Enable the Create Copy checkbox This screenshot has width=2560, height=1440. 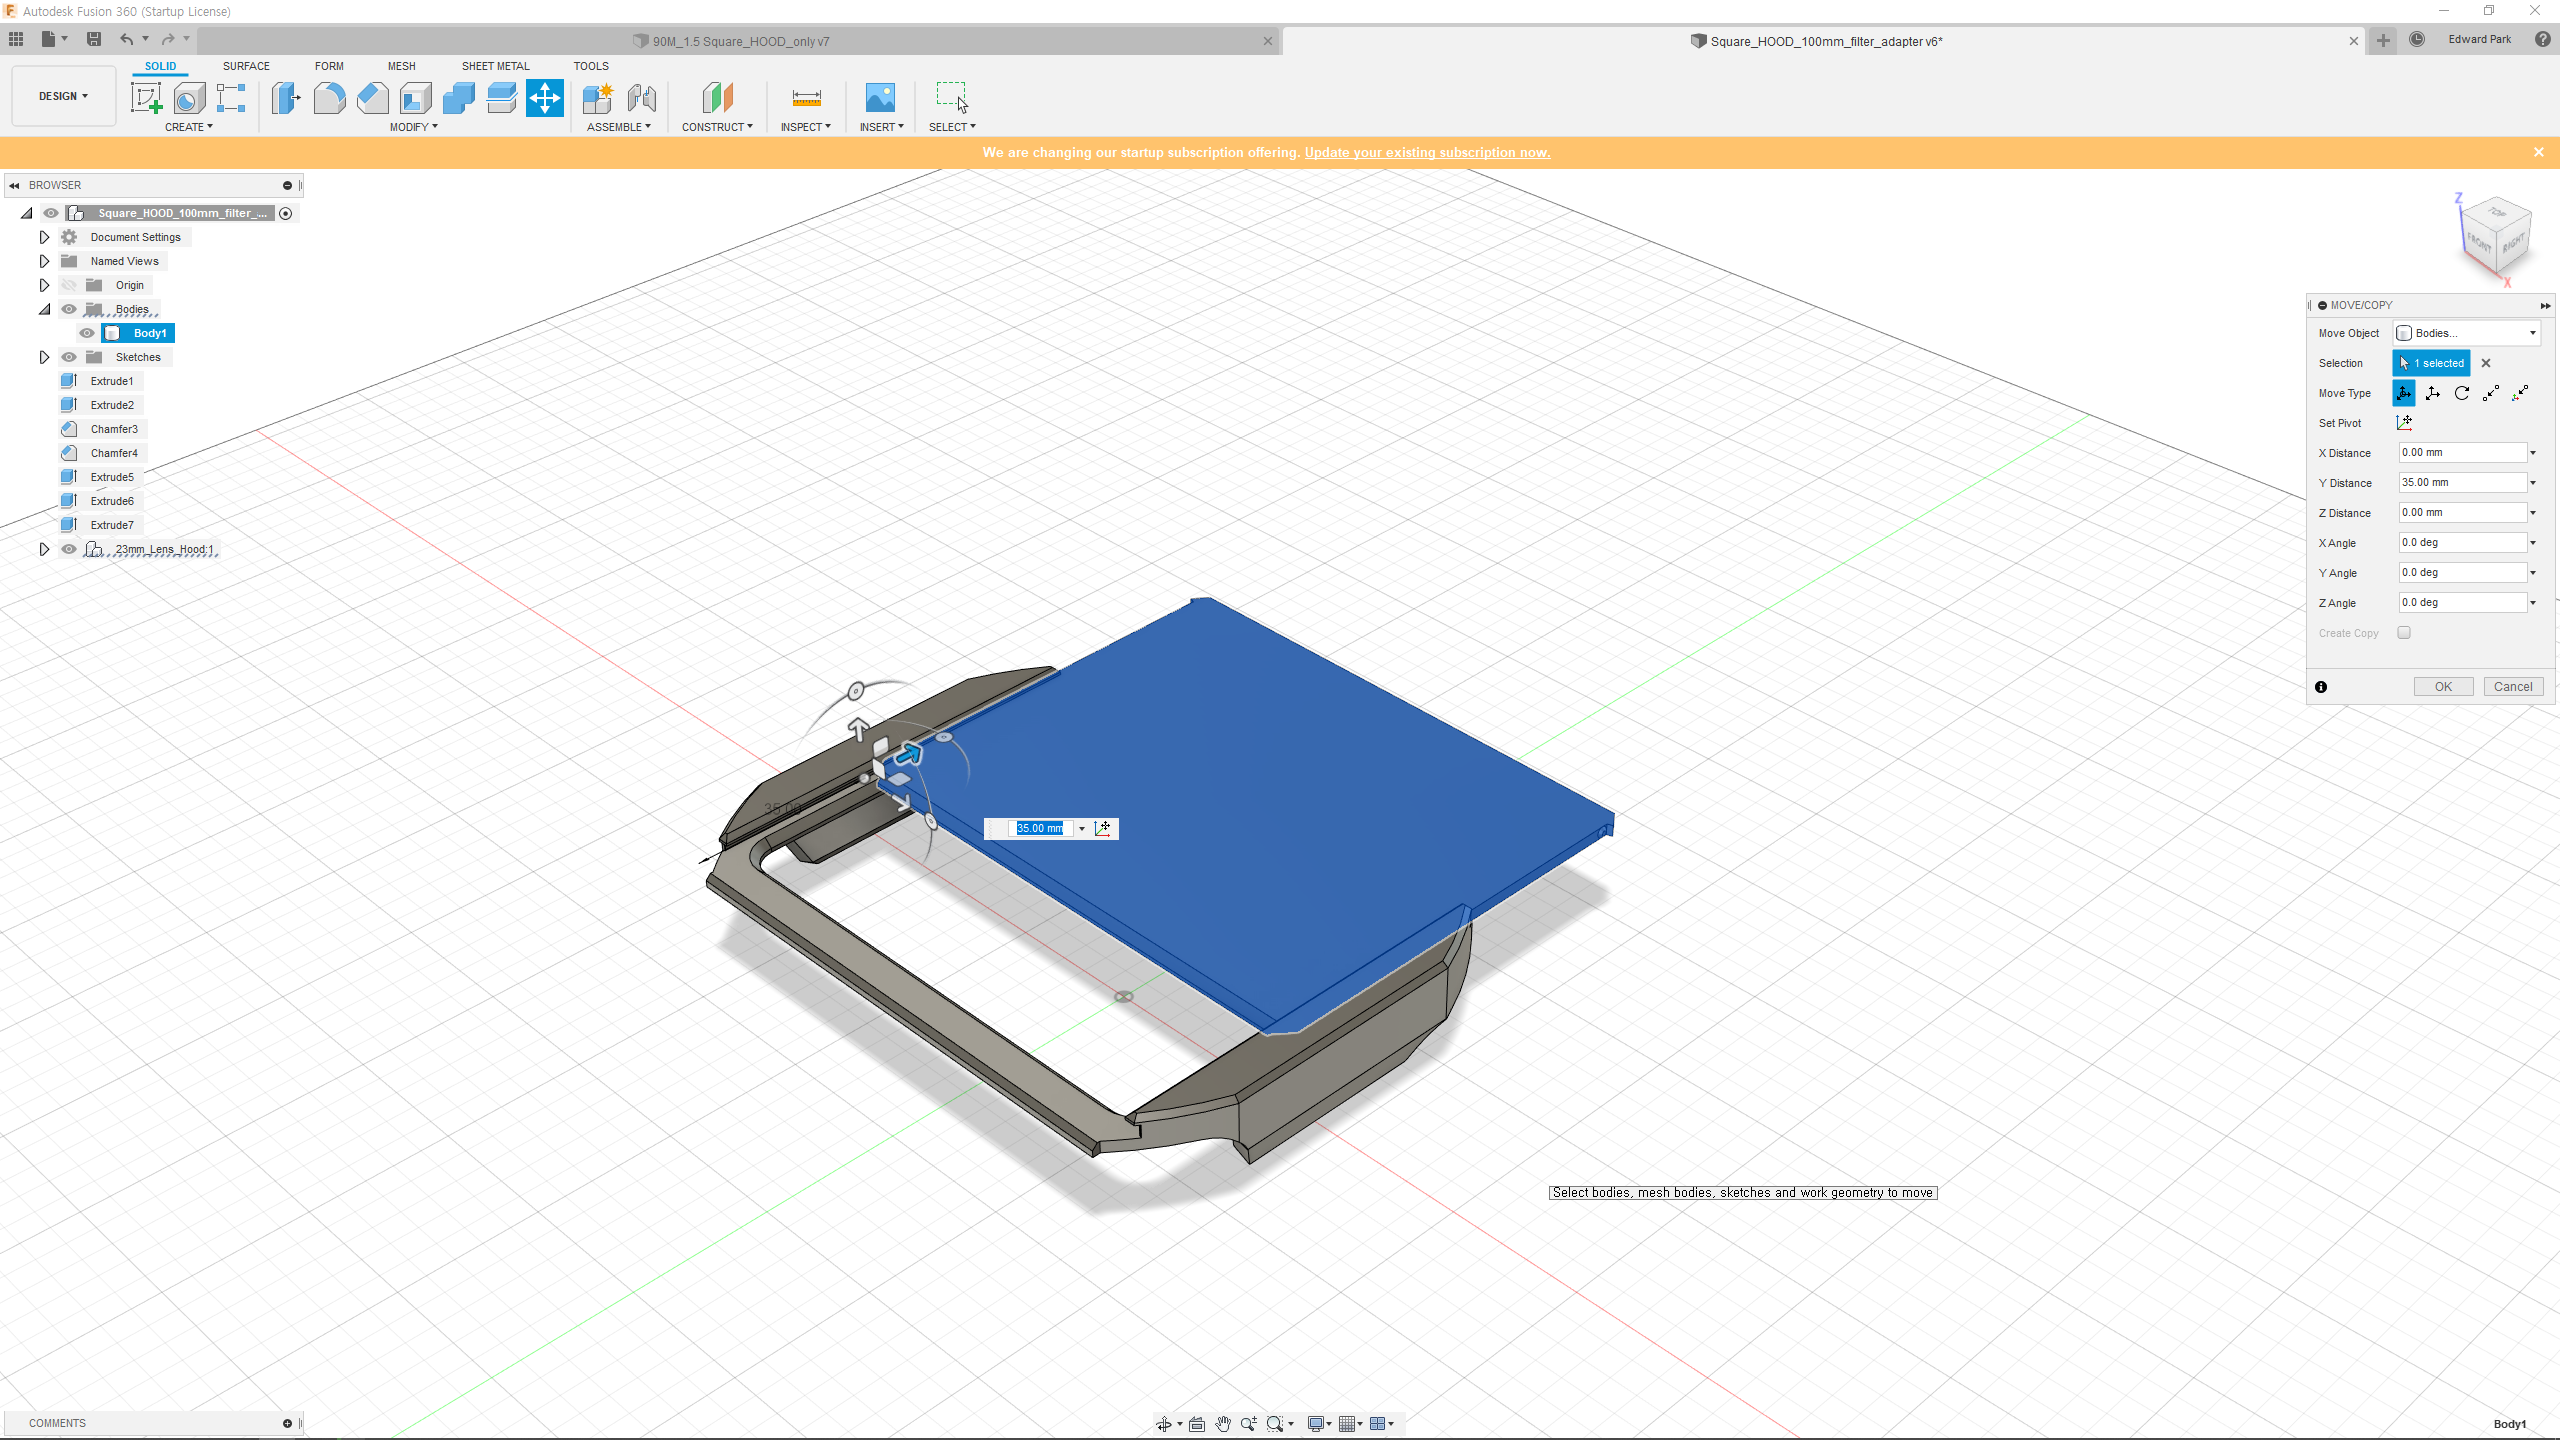click(x=2404, y=633)
